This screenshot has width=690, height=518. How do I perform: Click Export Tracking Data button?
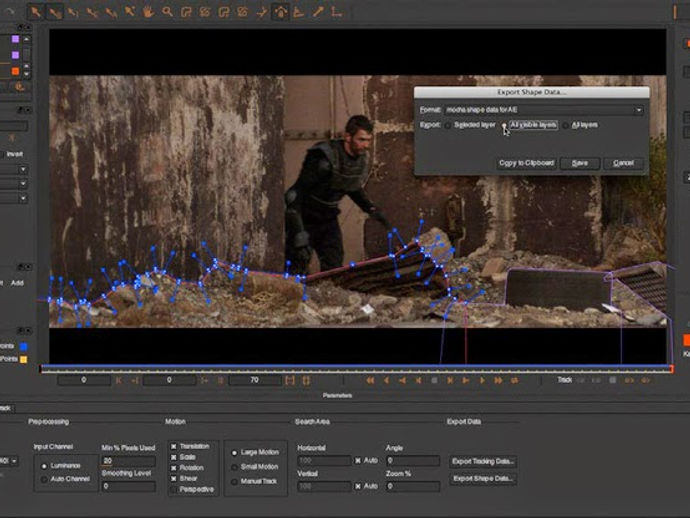(x=483, y=462)
